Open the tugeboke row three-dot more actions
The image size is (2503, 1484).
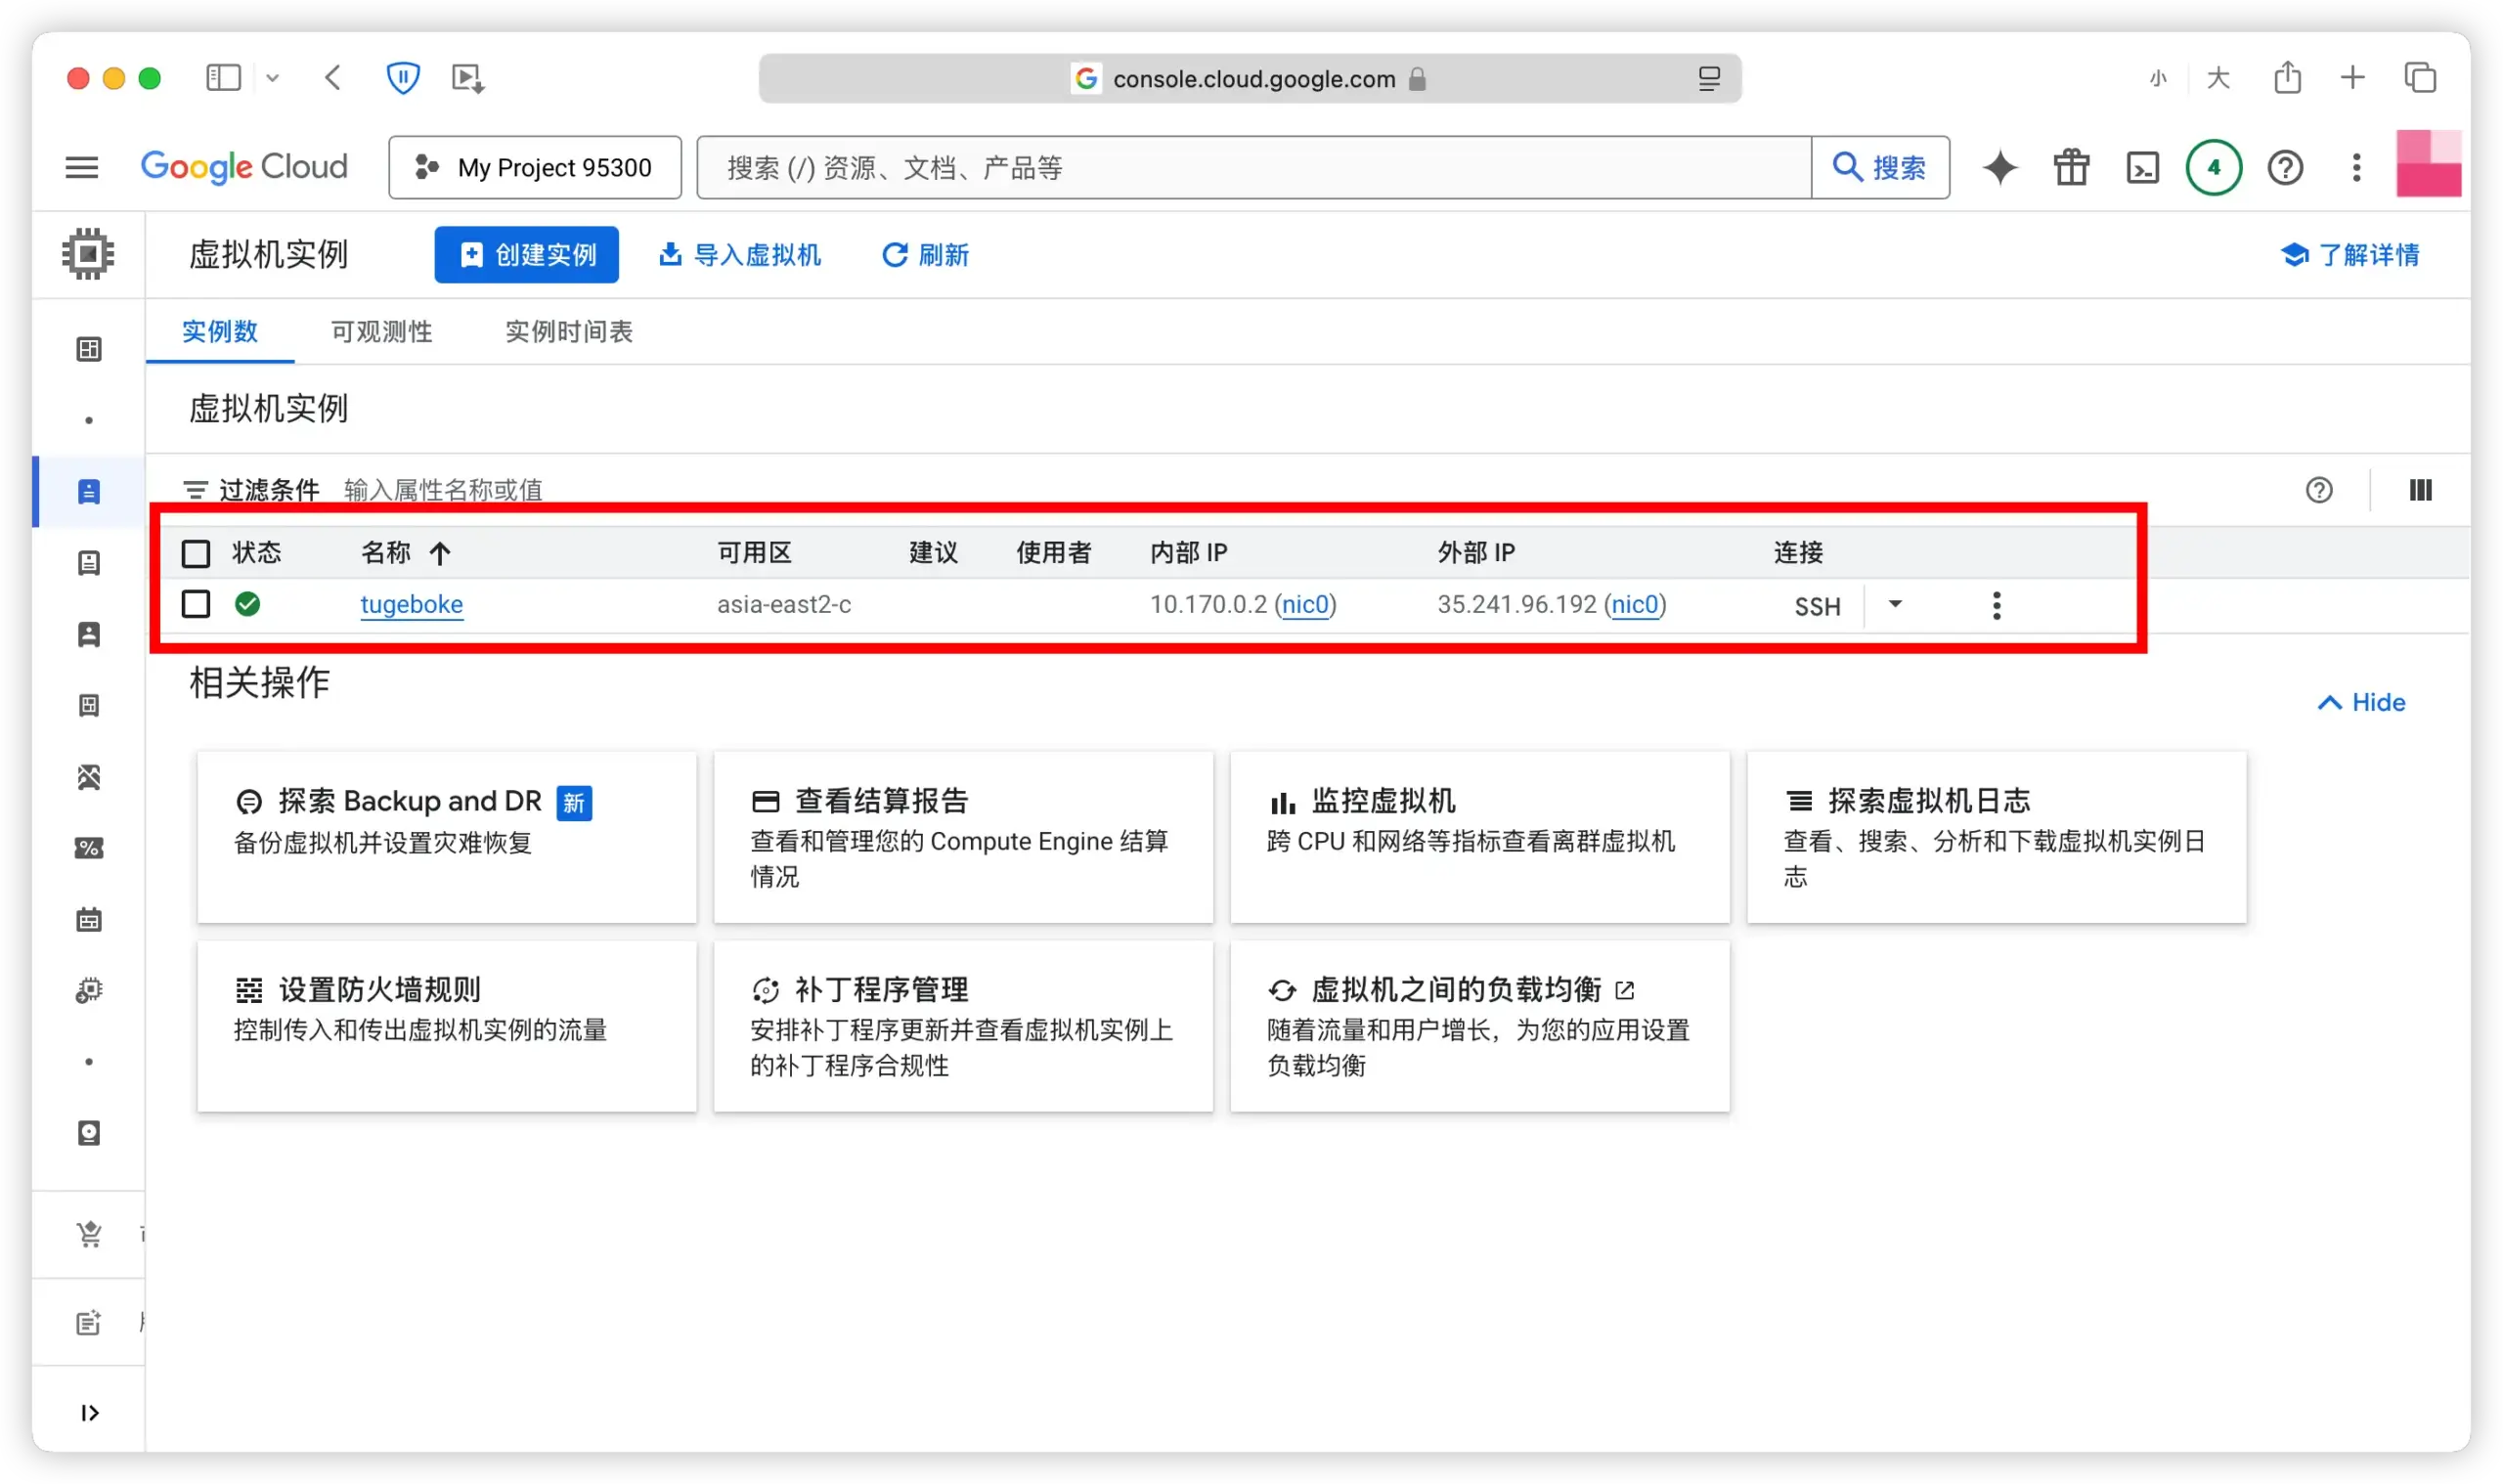[x=1996, y=605]
